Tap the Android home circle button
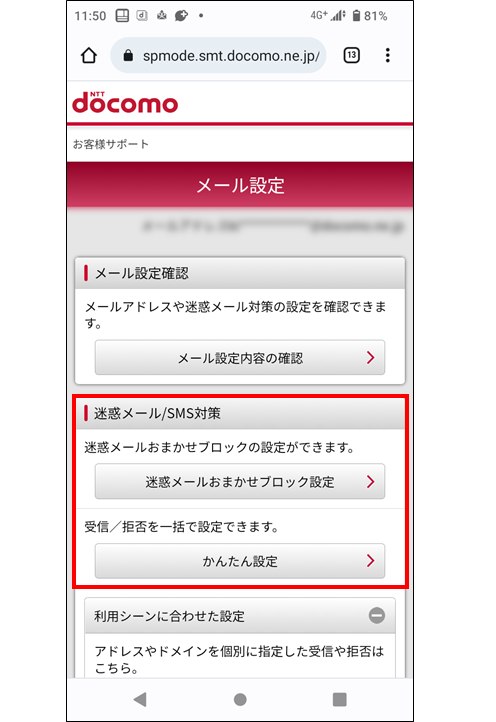The width and height of the screenshot is (496, 722). [240, 699]
